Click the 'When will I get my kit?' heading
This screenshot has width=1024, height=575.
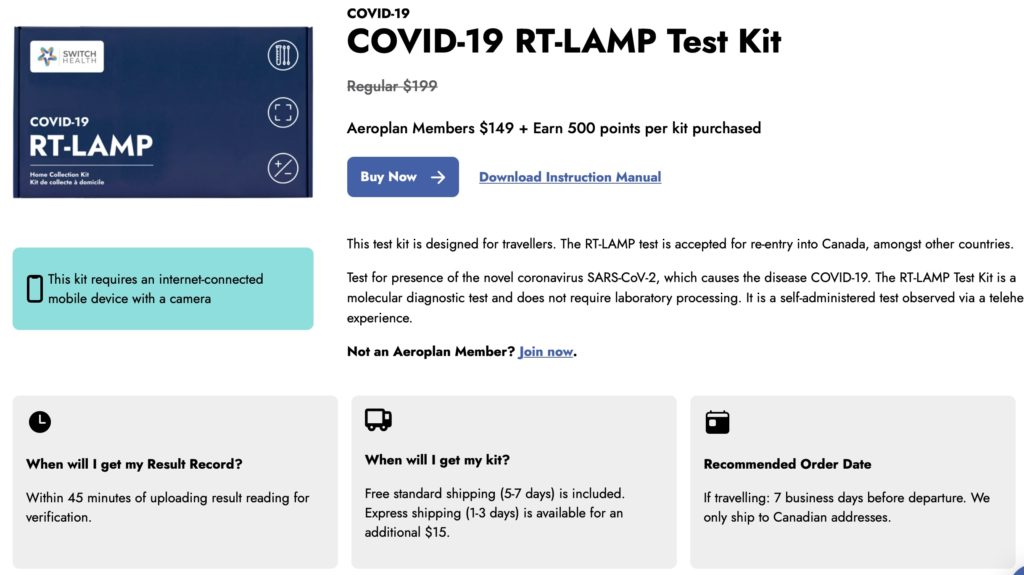[x=437, y=460]
